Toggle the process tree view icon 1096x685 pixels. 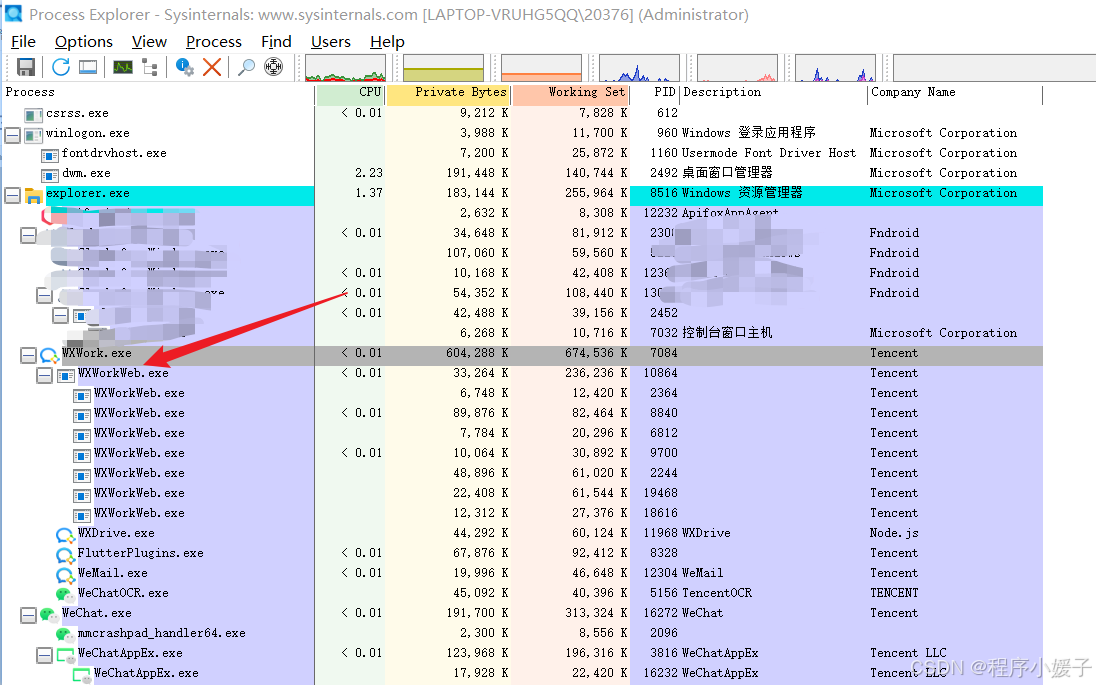[x=149, y=67]
